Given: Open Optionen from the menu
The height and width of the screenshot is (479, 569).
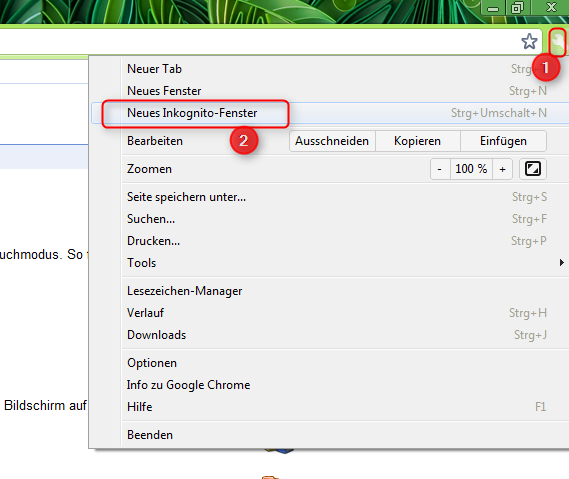Looking at the screenshot, I should 330,363.
